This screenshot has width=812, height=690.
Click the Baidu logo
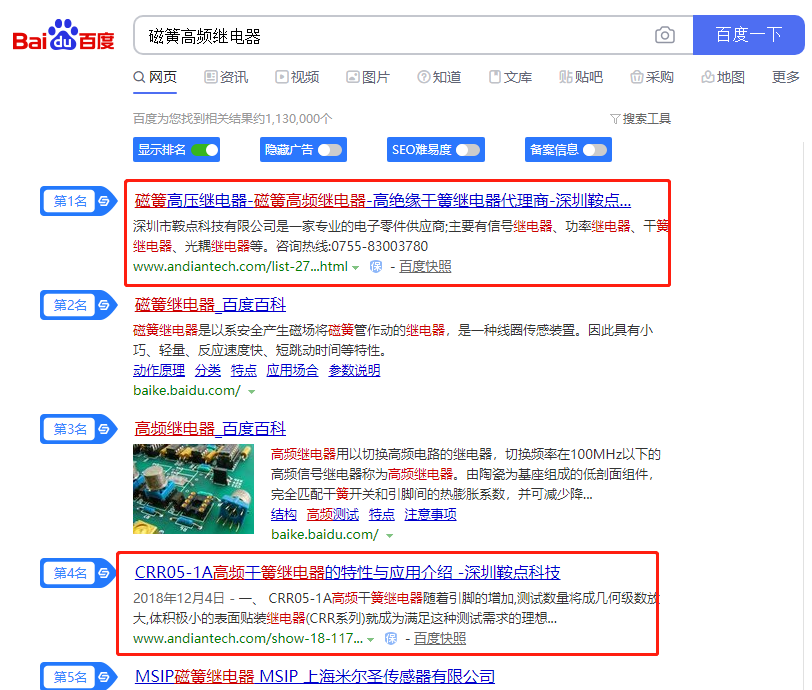coord(63,35)
